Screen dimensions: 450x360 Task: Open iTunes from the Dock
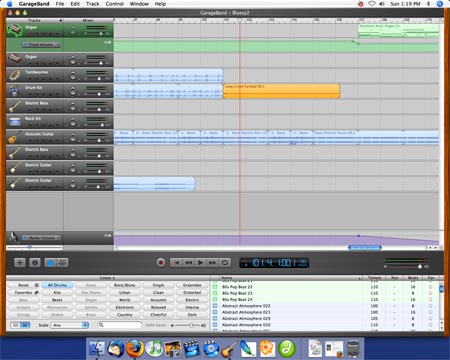click(x=154, y=348)
